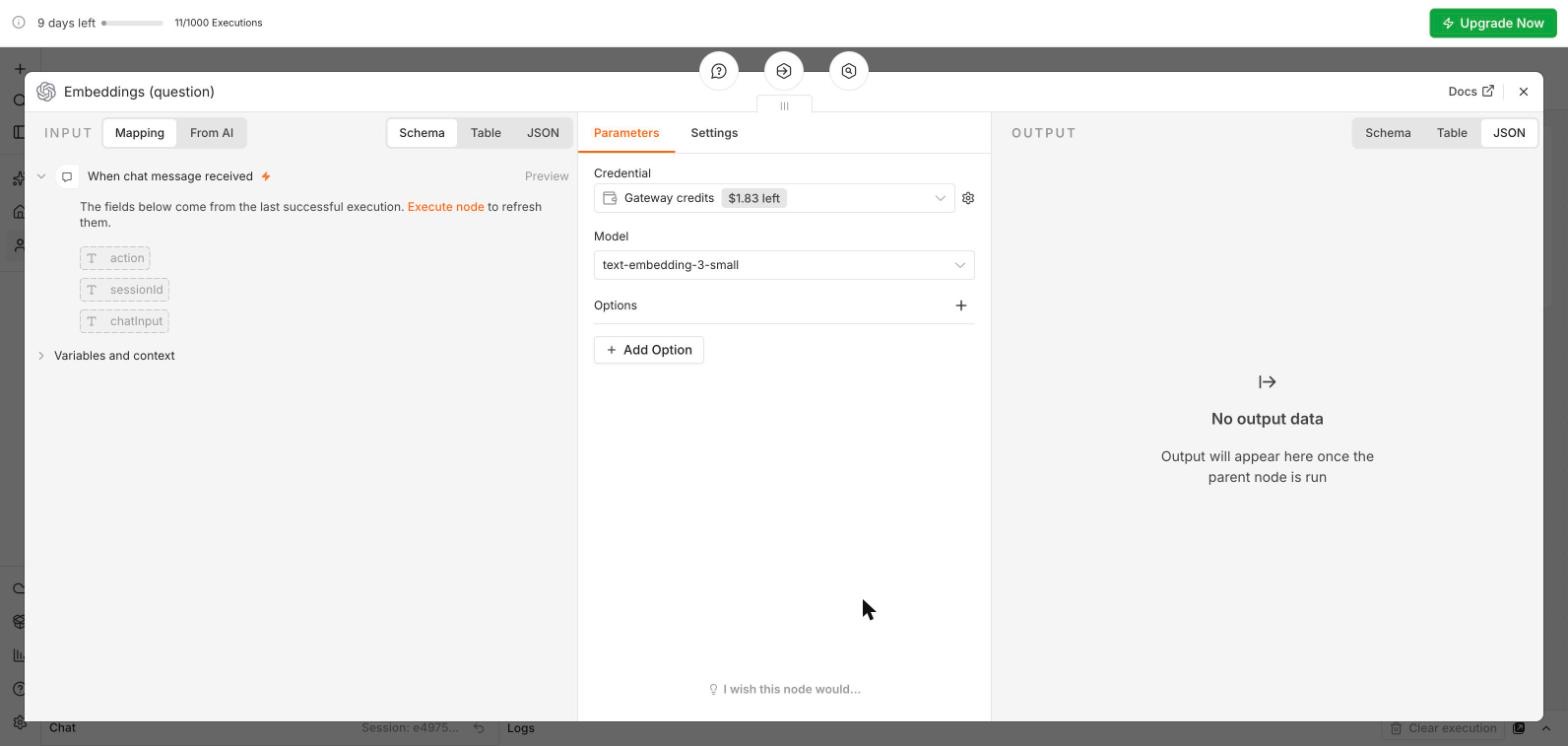Switch input mode to From AI

pos(212,133)
